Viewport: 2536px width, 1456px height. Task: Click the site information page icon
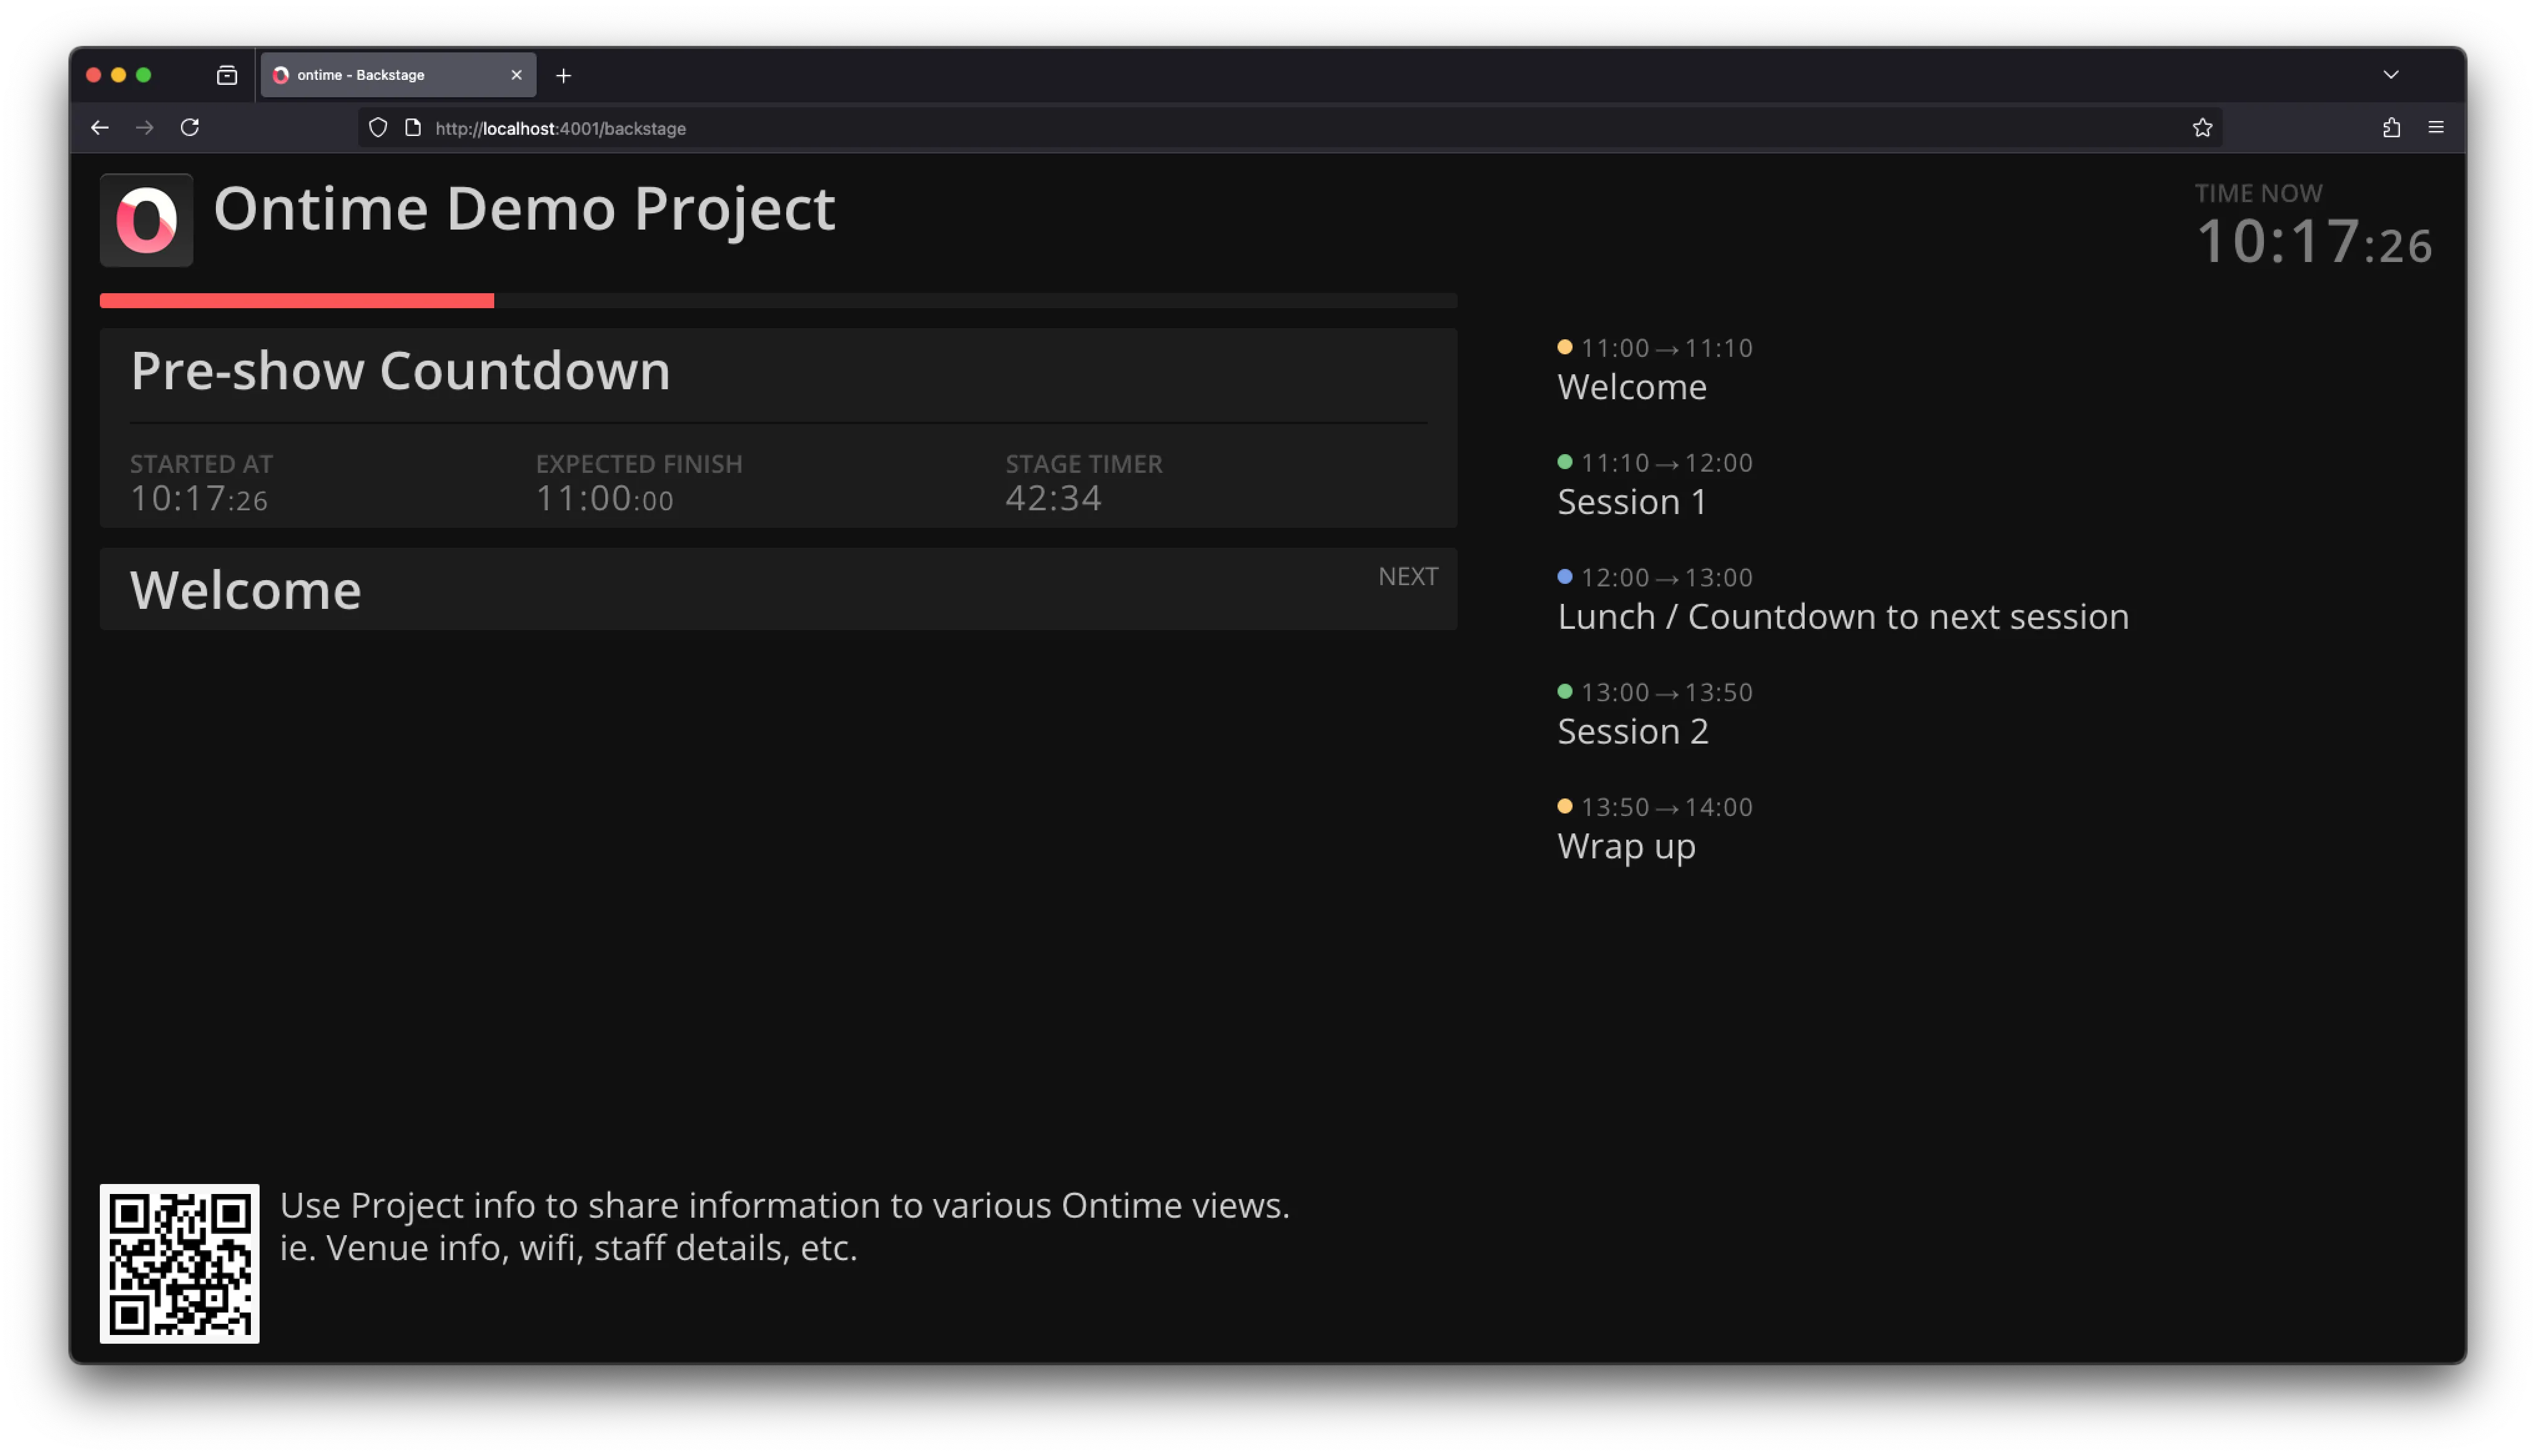413,128
